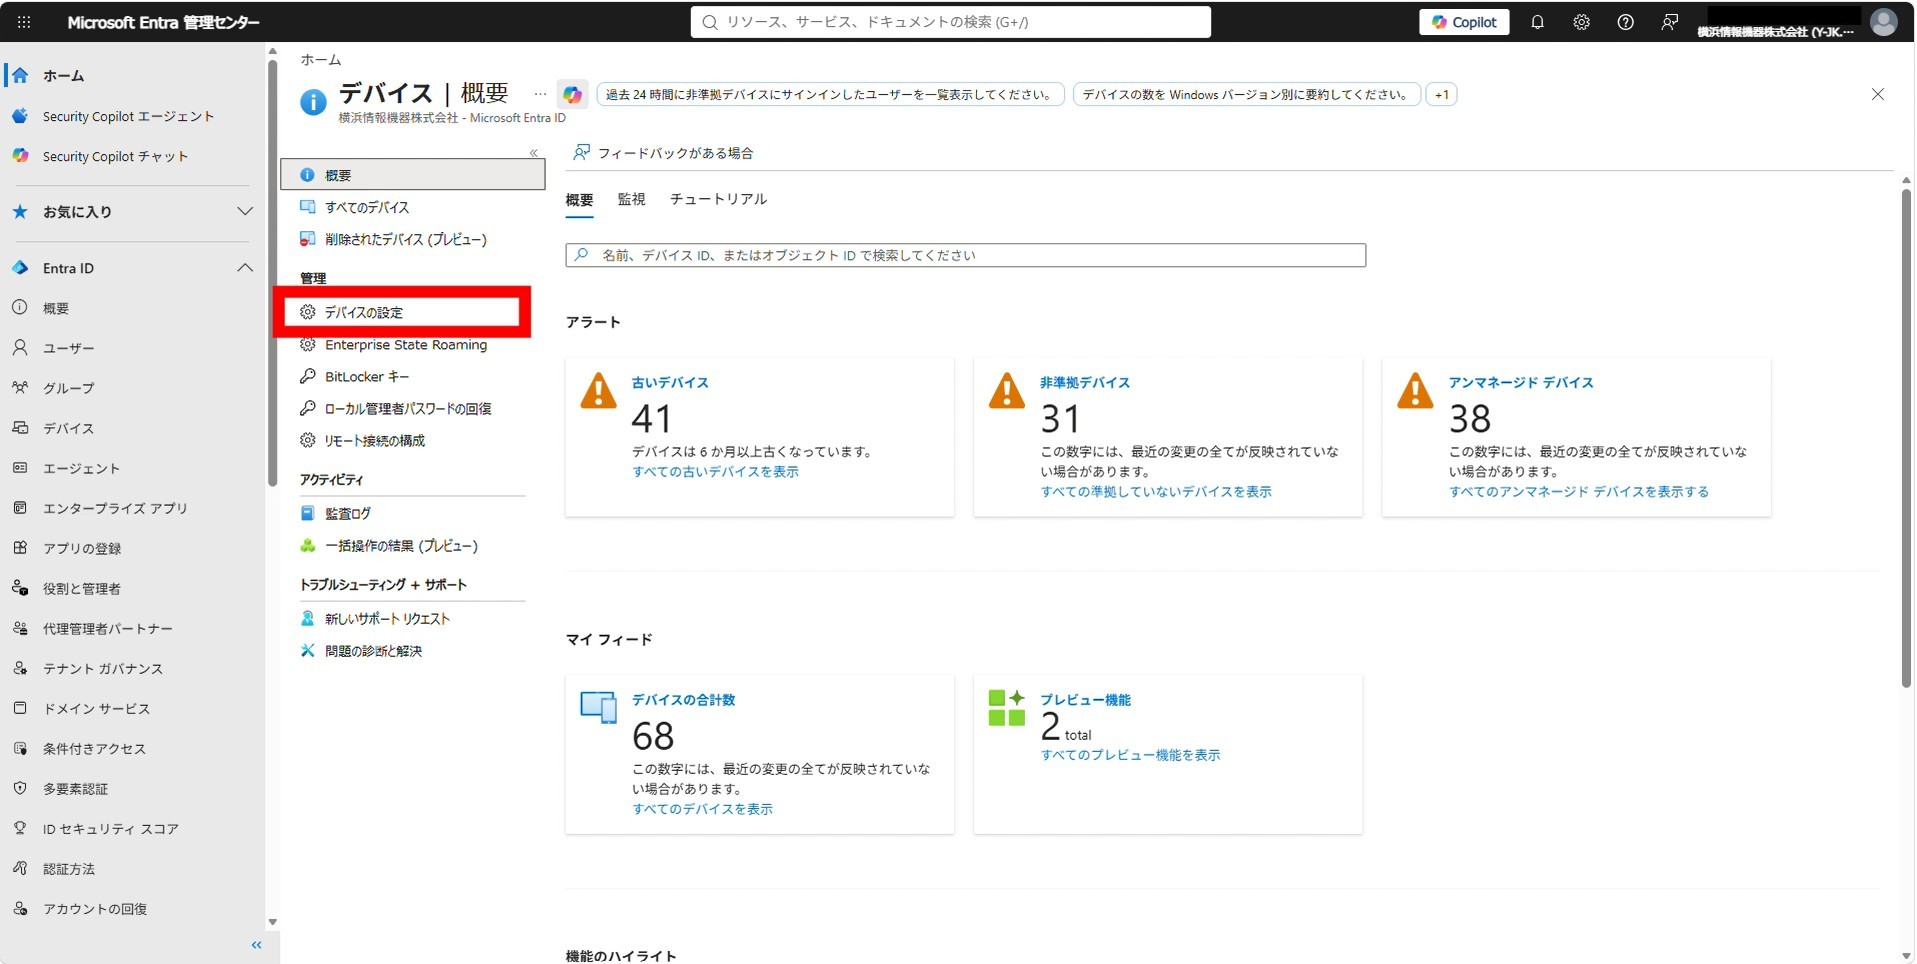Open アカウントの回復 in the sidebar

point(95,909)
